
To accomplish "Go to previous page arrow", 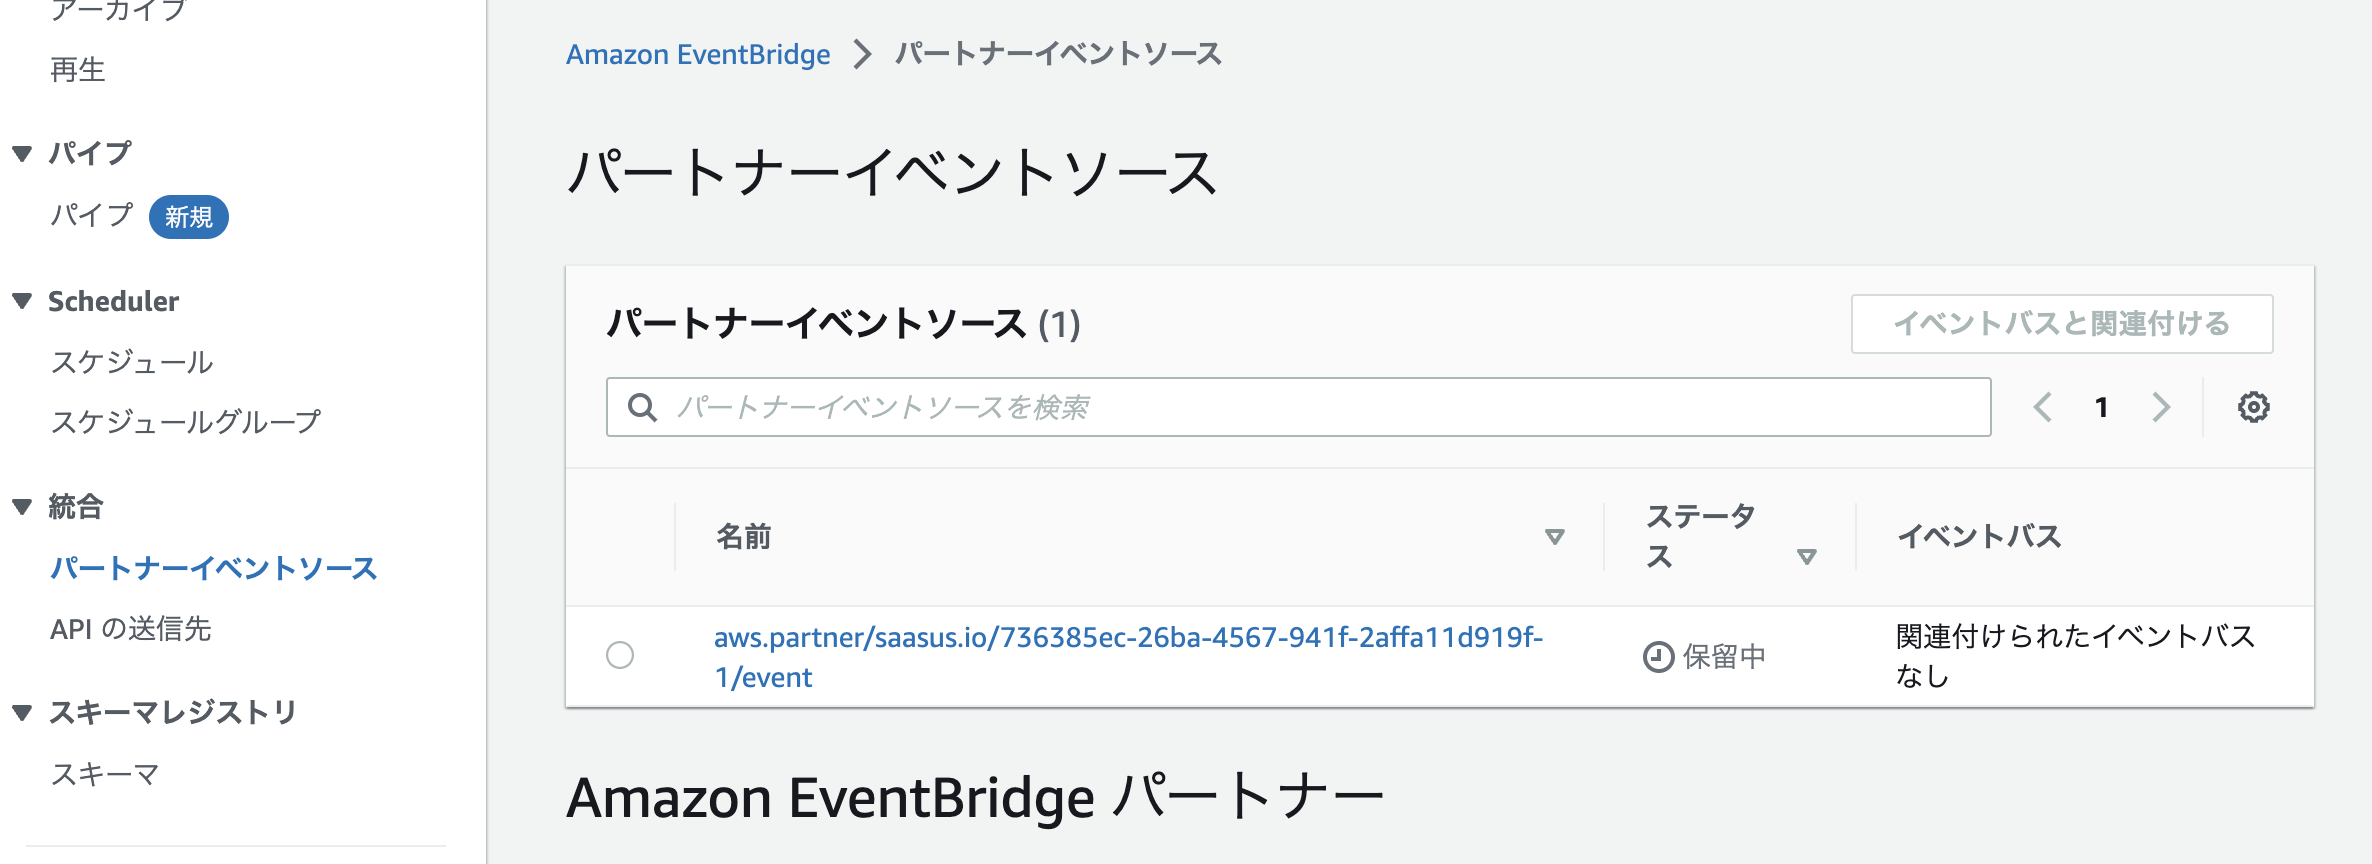I will [x=2043, y=407].
